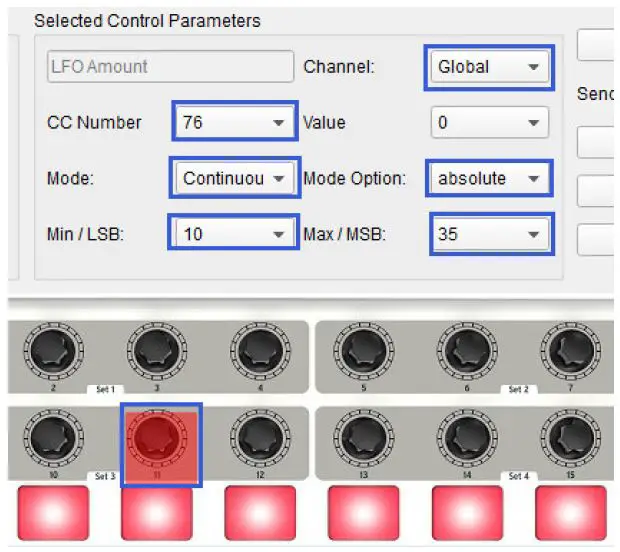The width and height of the screenshot is (620, 552).
Task: Select encoder knob 3
Action: [x=157, y=352]
